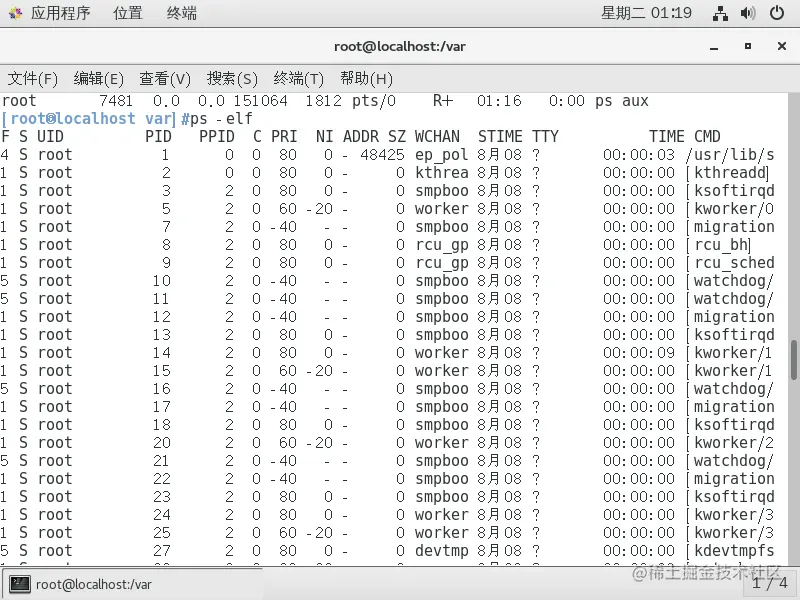Viewport: 800px width, 600px height.
Task: Open the network status icon
Action: click(x=720, y=13)
